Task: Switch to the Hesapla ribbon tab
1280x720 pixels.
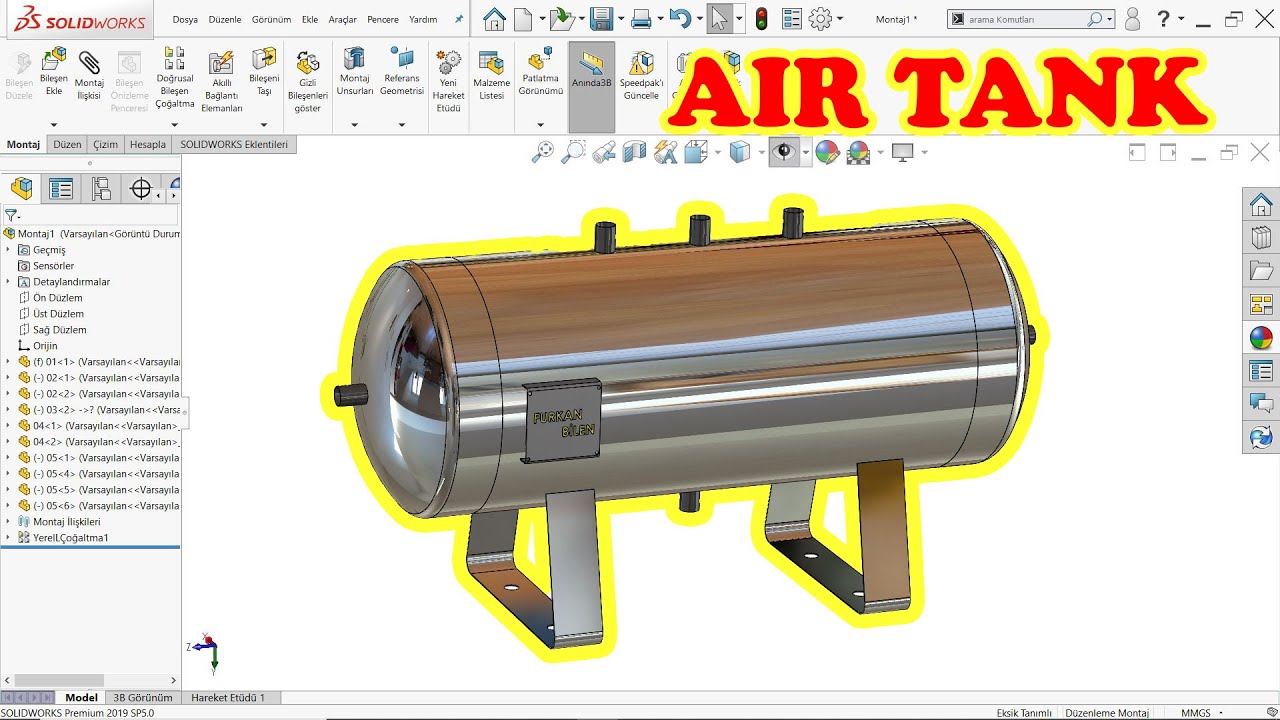Action: coord(148,145)
